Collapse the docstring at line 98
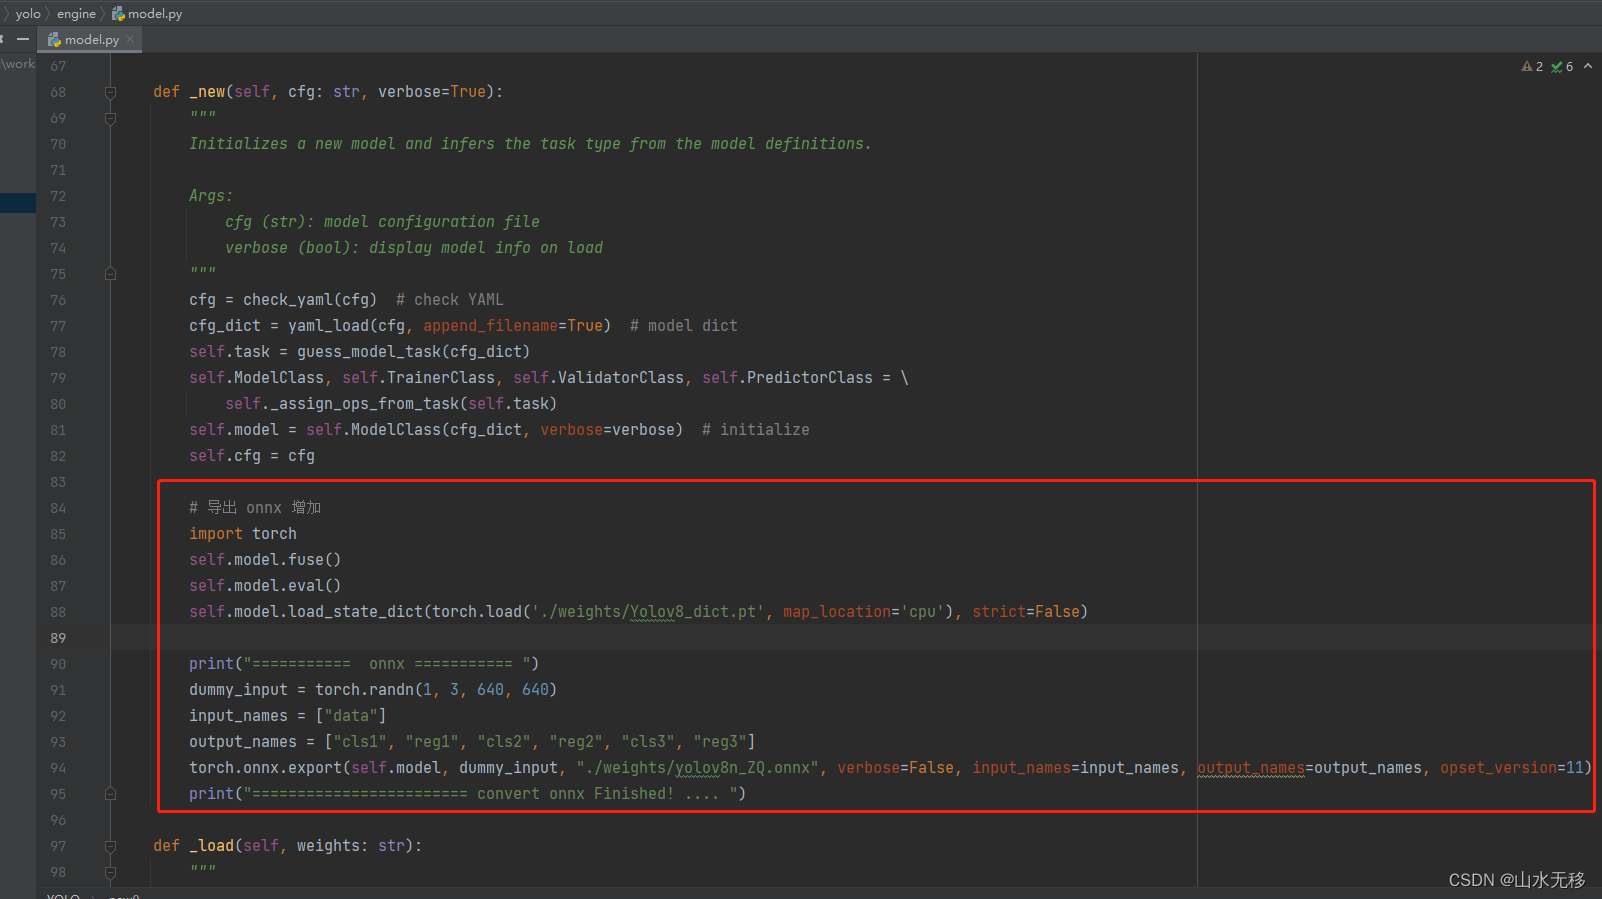Image resolution: width=1602 pixels, height=899 pixels. (110, 872)
